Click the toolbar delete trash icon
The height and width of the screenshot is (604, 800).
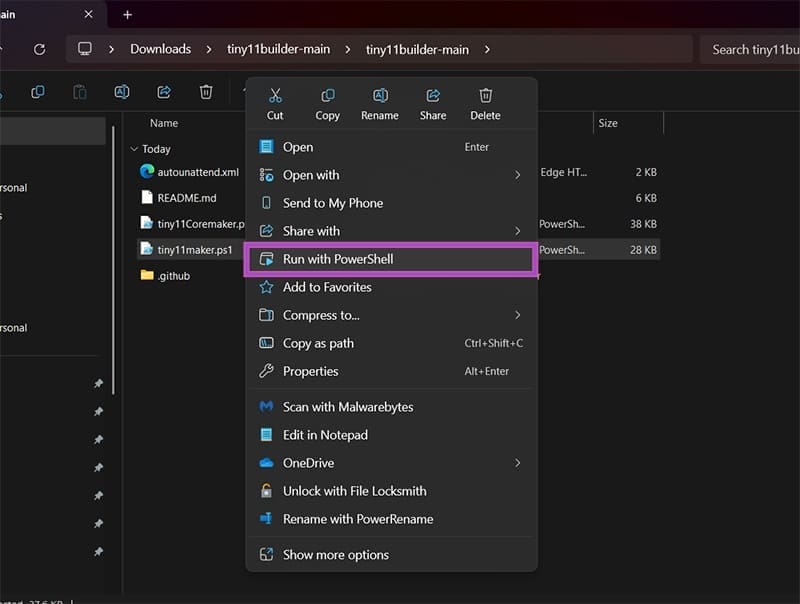pos(206,92)
